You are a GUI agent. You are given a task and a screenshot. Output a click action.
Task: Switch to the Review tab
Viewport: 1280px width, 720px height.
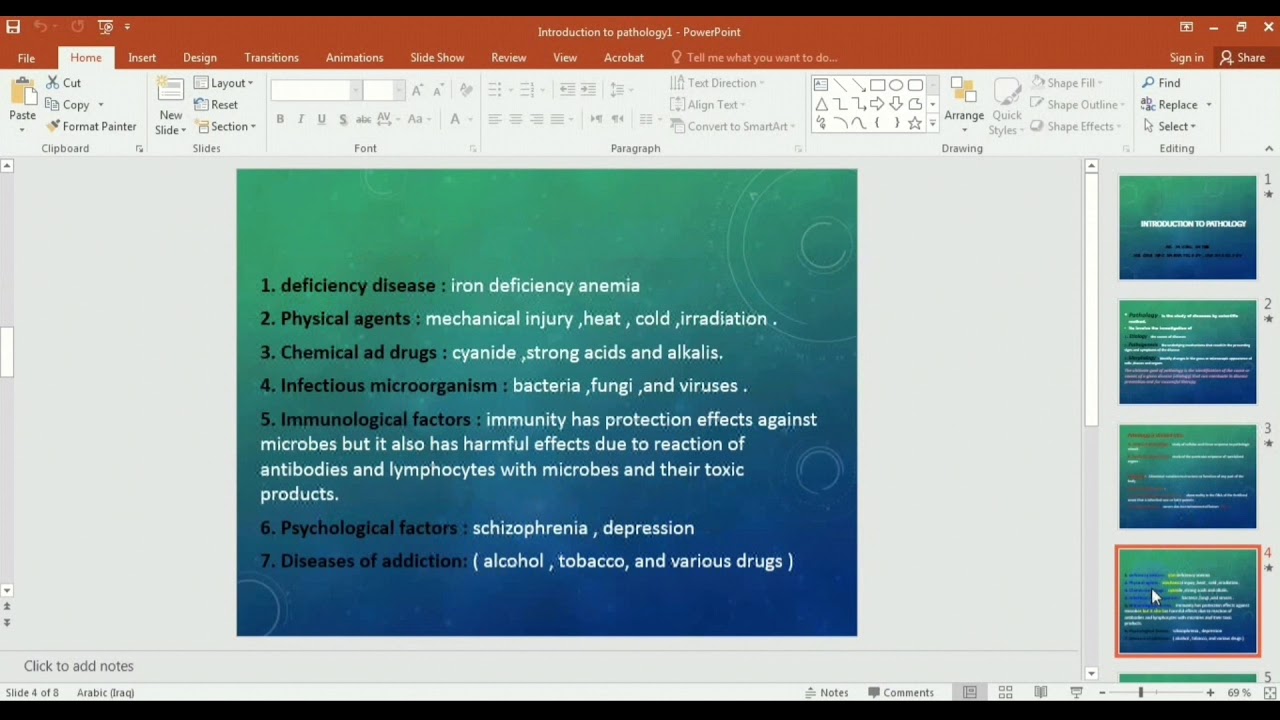pyautogui.click(x=508, y=58)
